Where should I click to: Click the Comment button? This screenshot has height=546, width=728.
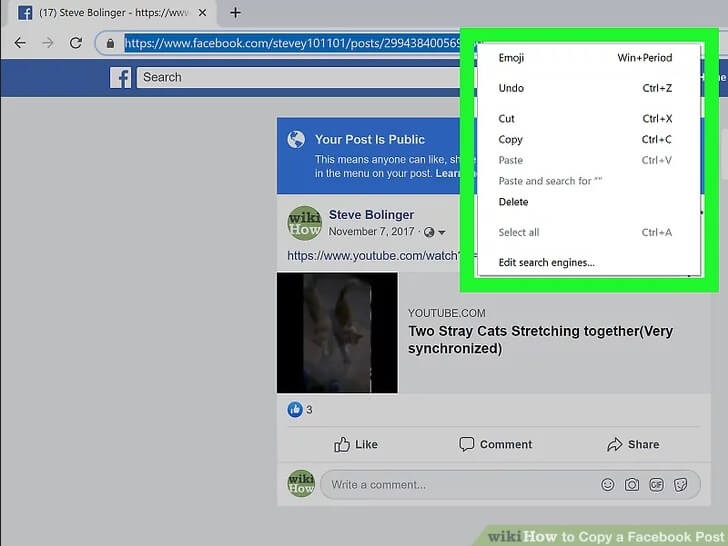click(x=495, y=444)
